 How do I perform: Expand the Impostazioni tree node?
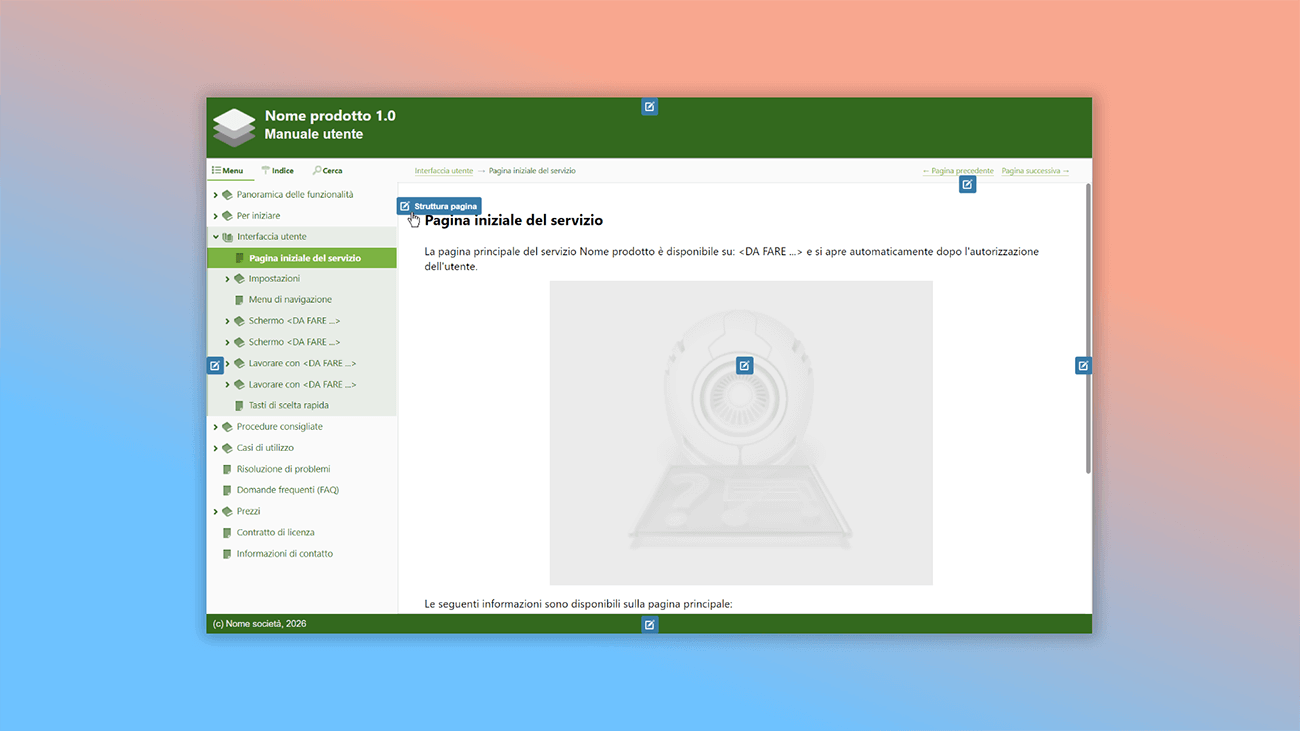coord(228,278)
